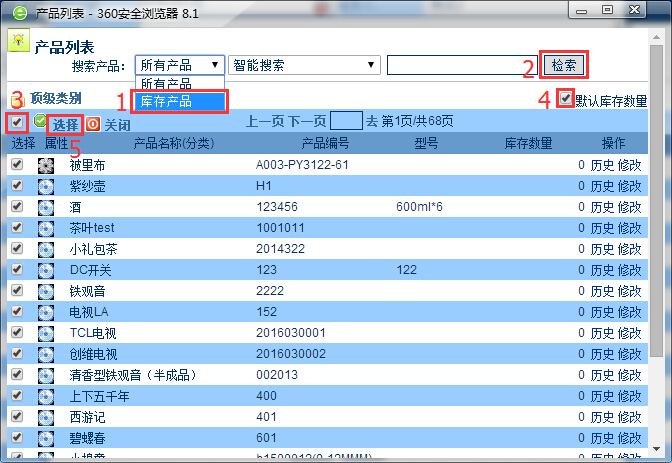Go to 下一页 next page link
The image size is (672, 463).
coord(302,122)
